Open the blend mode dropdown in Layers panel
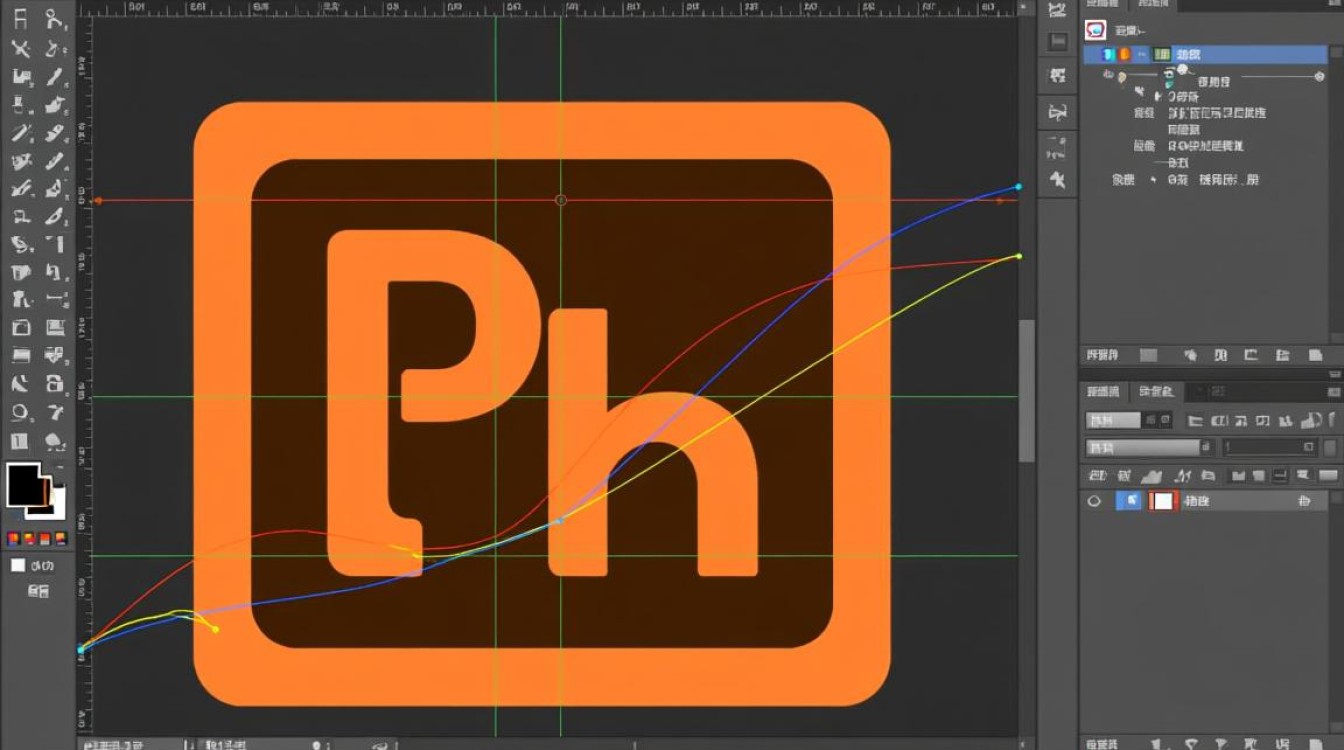 (1113, 421)
